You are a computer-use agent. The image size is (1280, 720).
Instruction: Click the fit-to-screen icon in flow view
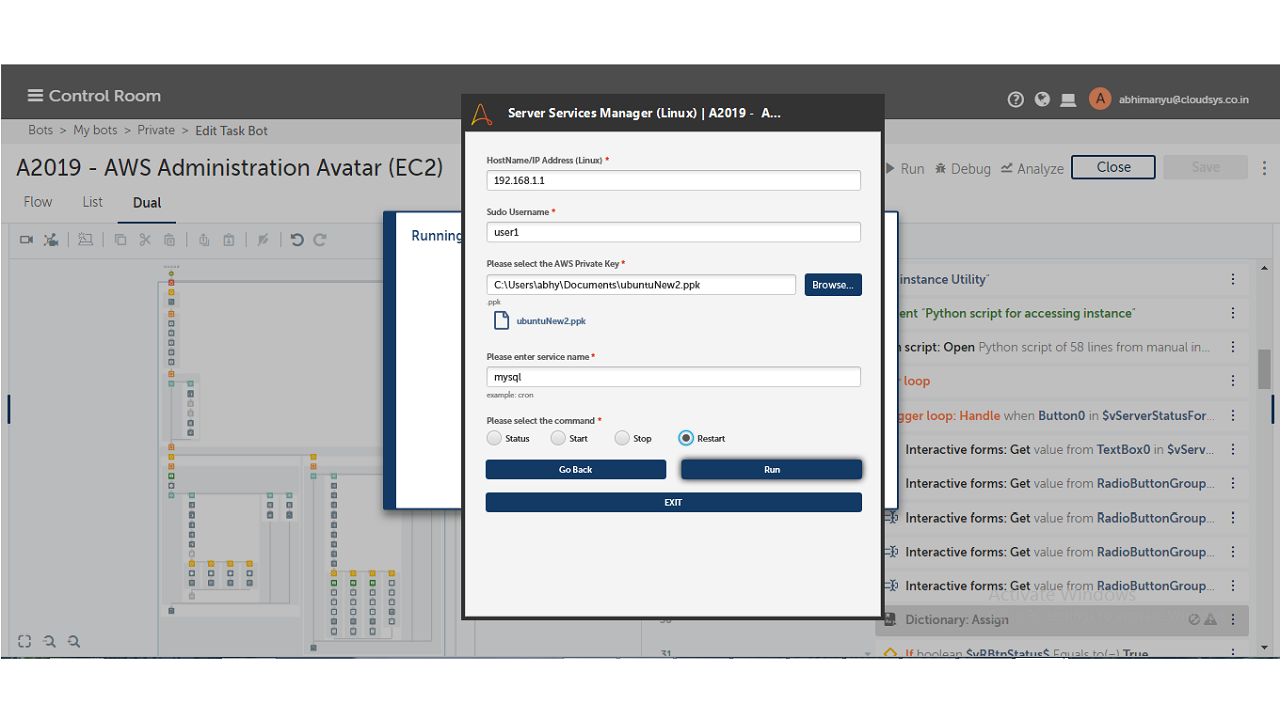point(25,641)
